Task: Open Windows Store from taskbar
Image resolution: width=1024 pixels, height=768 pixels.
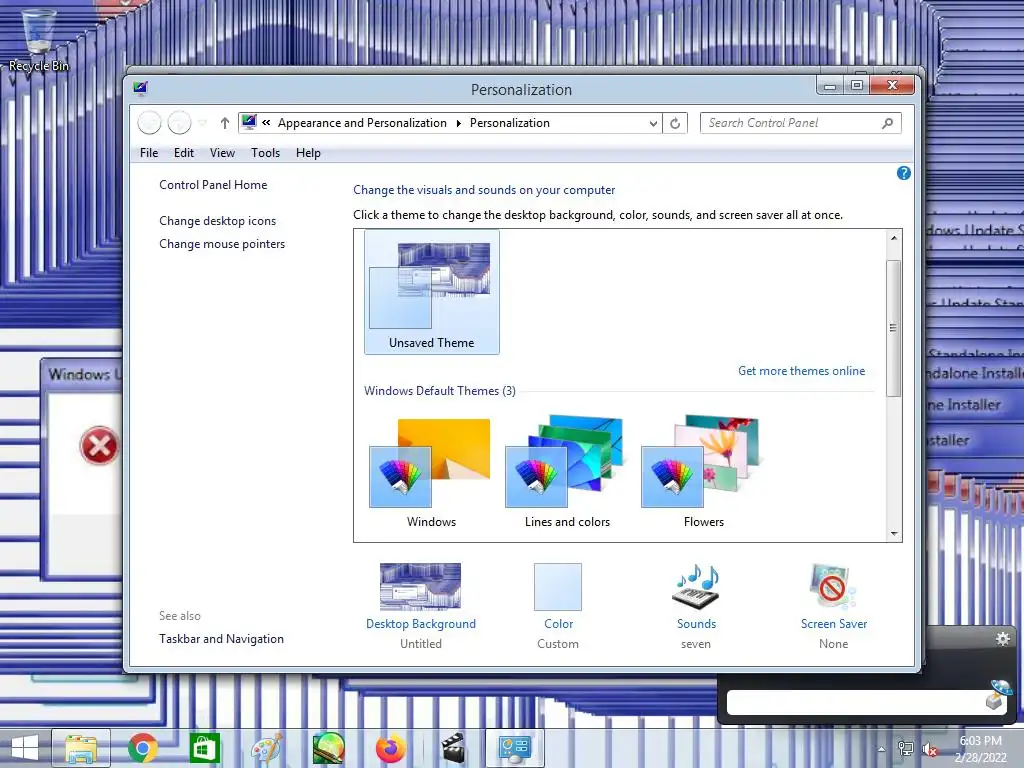Action: click(204, 748)
